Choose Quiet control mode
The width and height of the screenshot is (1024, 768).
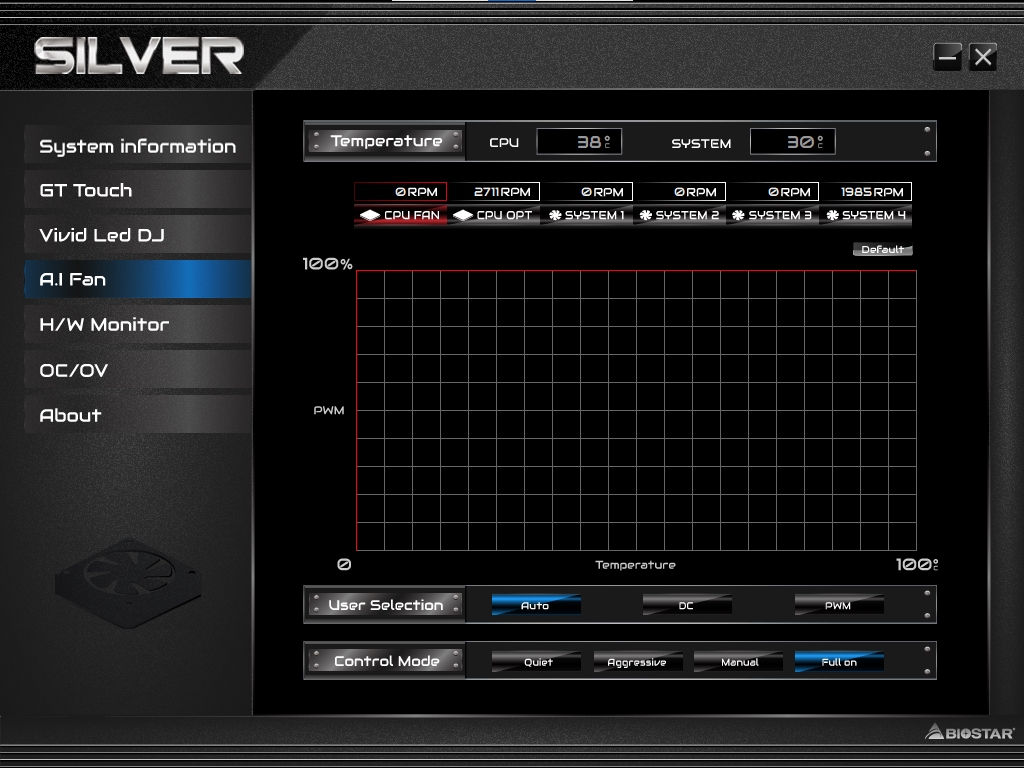pos(536,662)
